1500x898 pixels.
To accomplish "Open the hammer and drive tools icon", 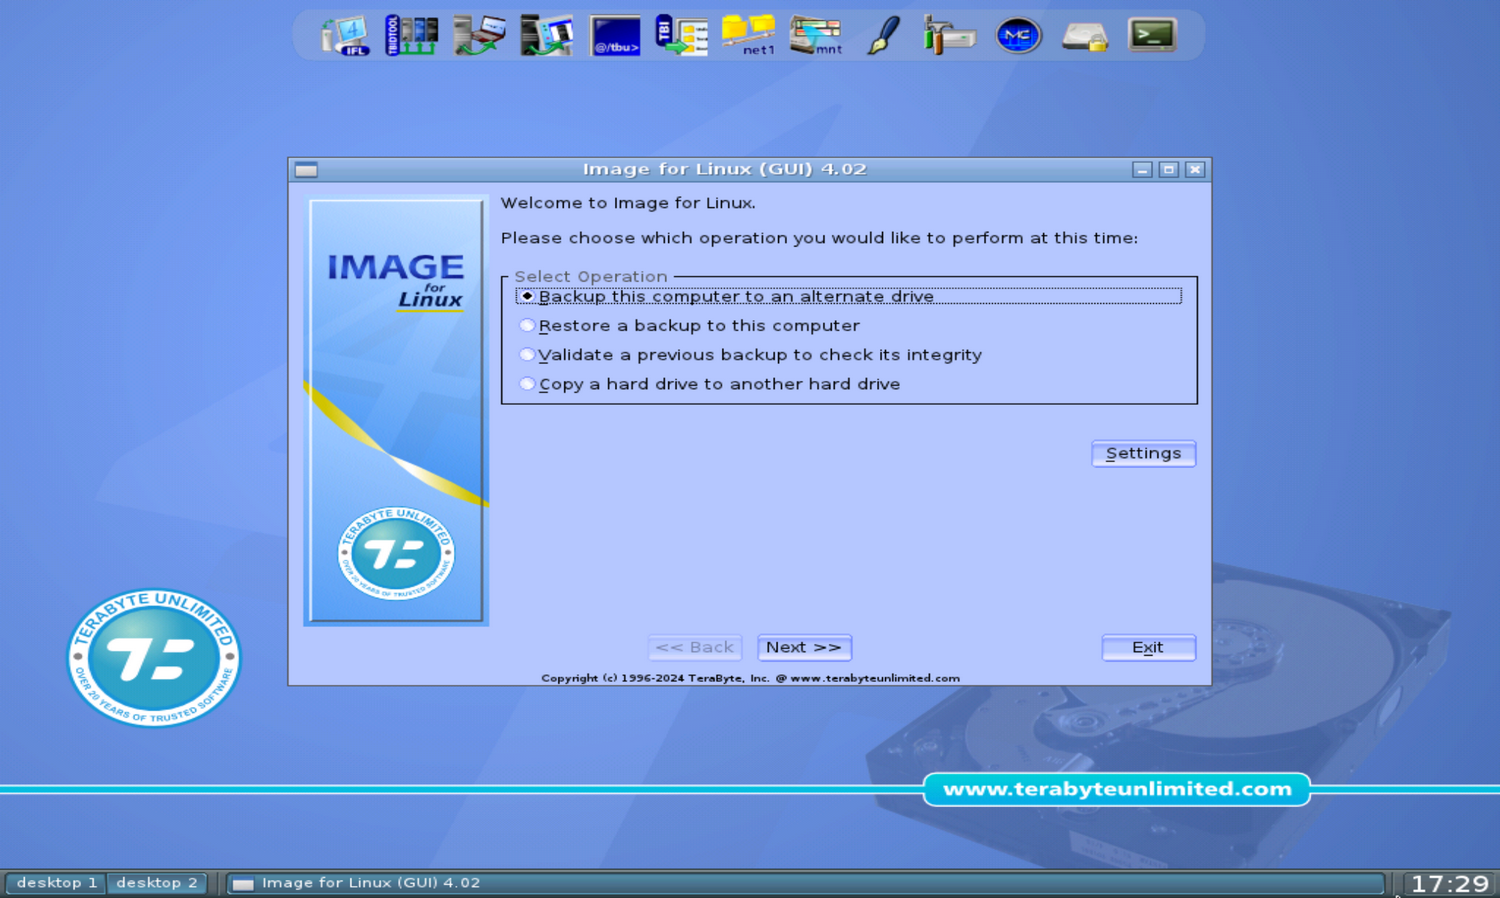I will click(x=949, y=36).
